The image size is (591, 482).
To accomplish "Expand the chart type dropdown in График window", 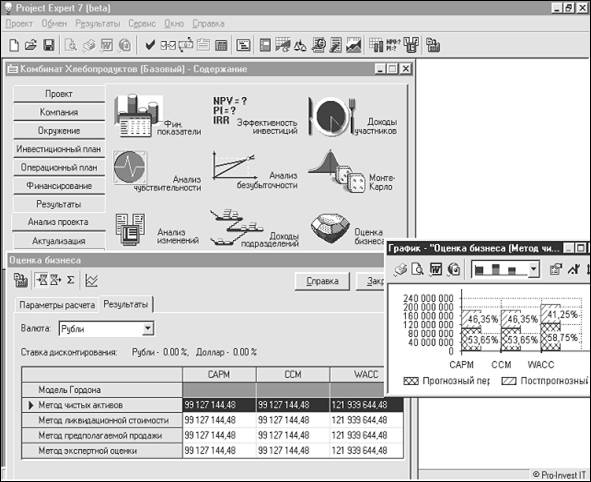I will tap(533, 269).
